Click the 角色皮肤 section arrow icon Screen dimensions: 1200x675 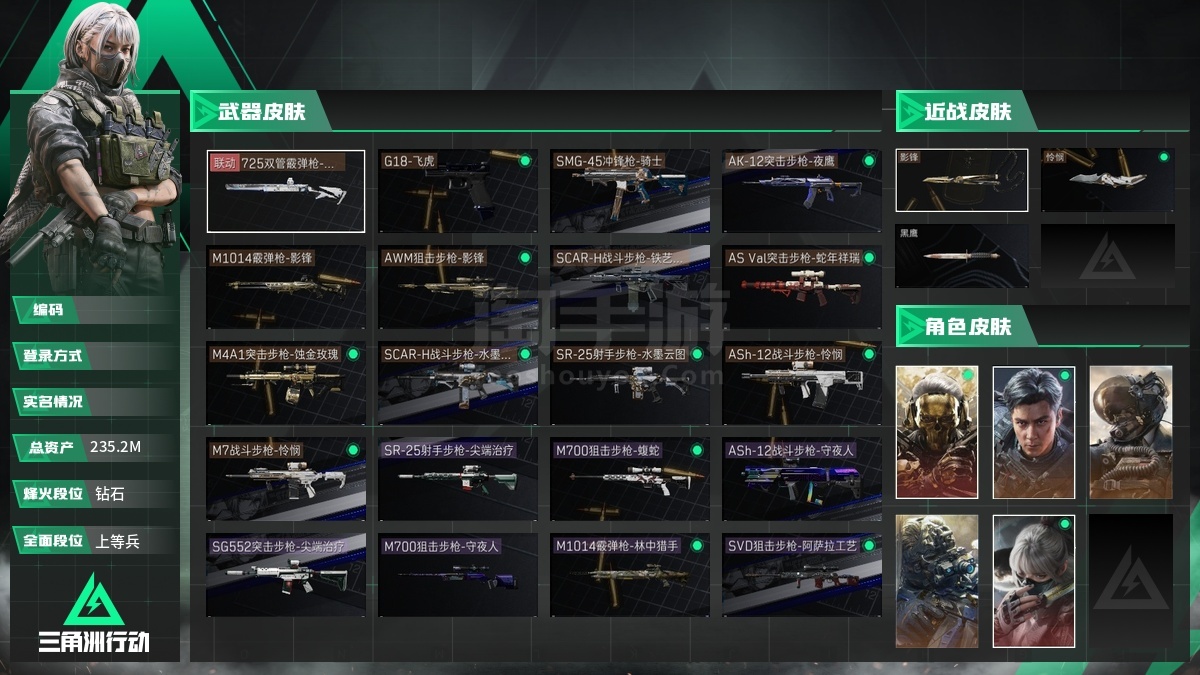910,327
